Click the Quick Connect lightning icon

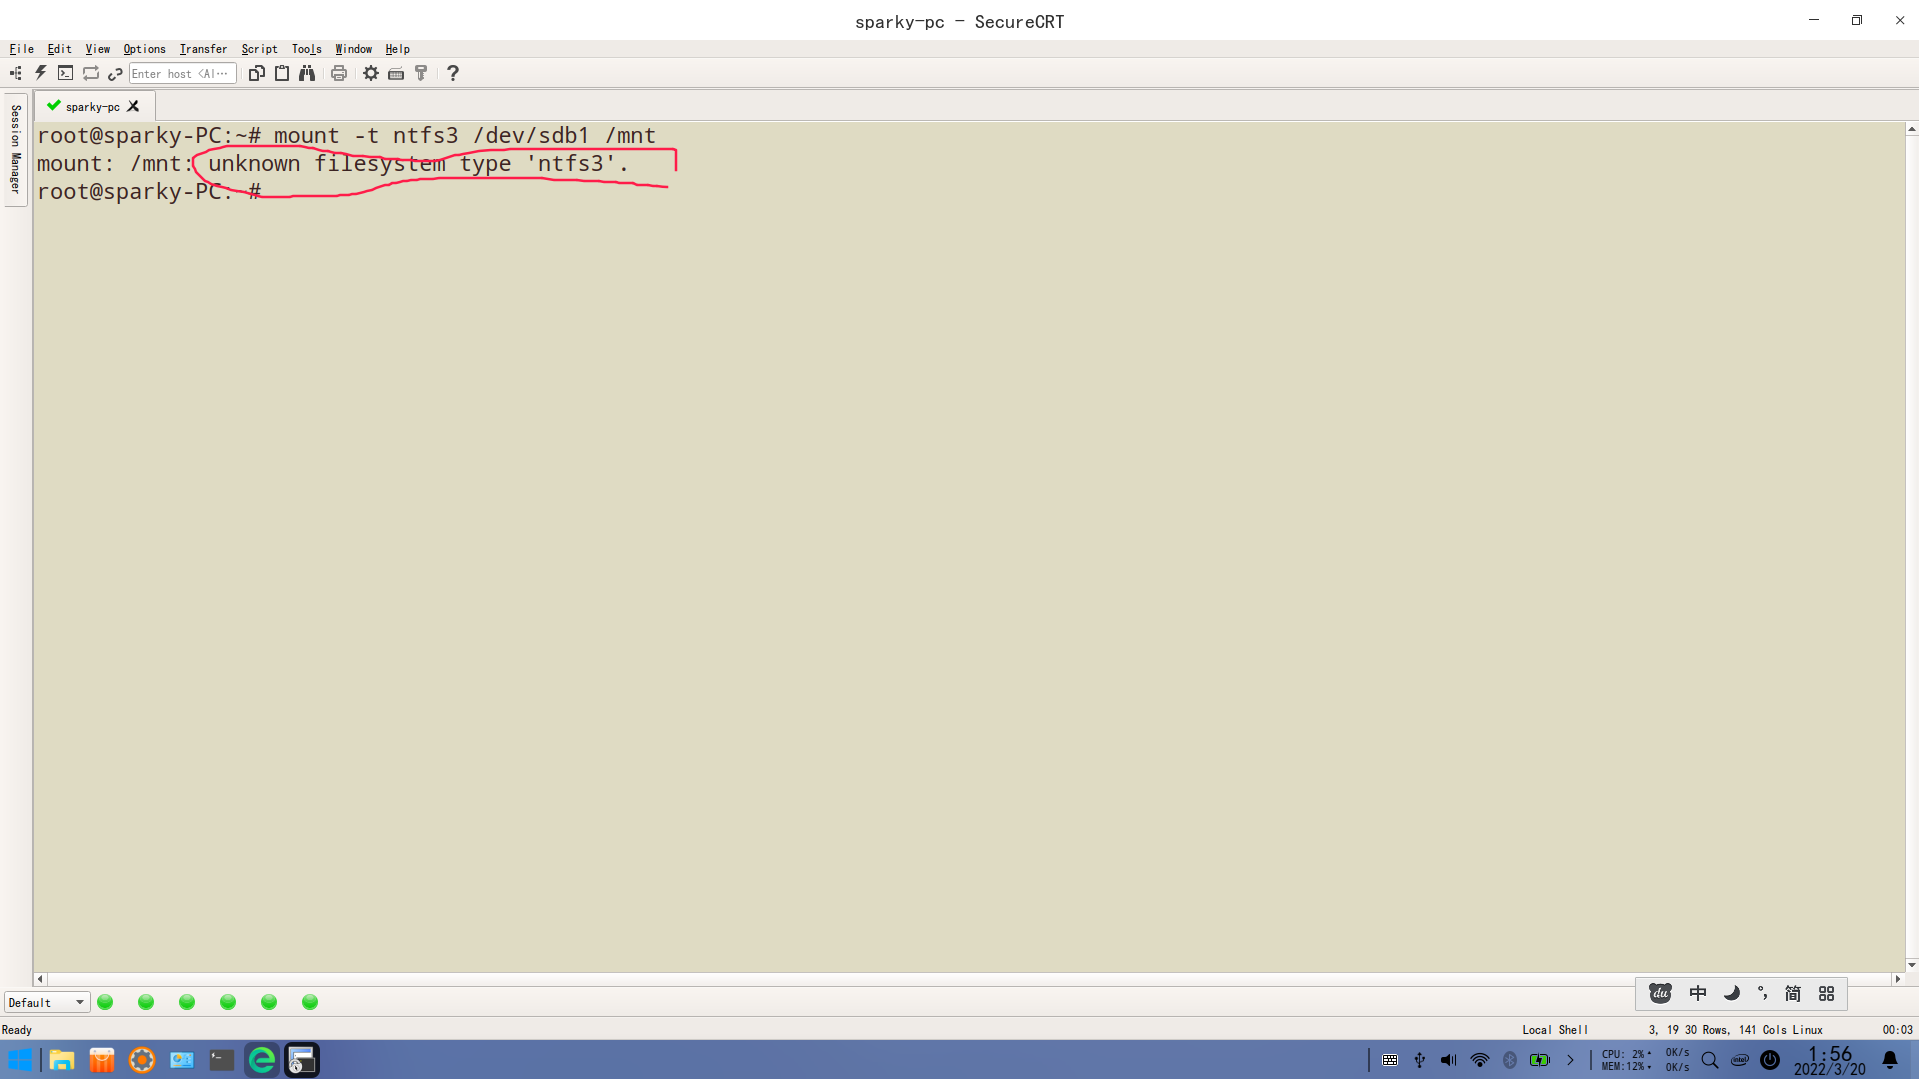(41, 73)
